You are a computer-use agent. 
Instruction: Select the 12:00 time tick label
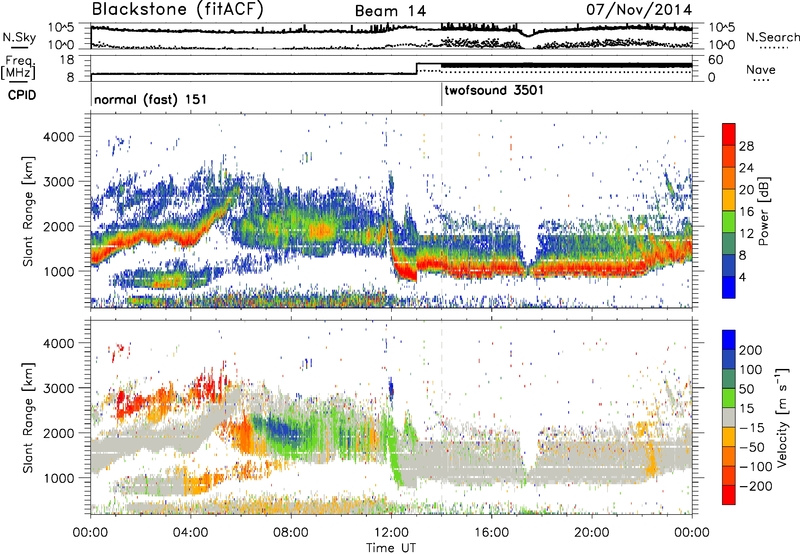(x=391, y=533)
